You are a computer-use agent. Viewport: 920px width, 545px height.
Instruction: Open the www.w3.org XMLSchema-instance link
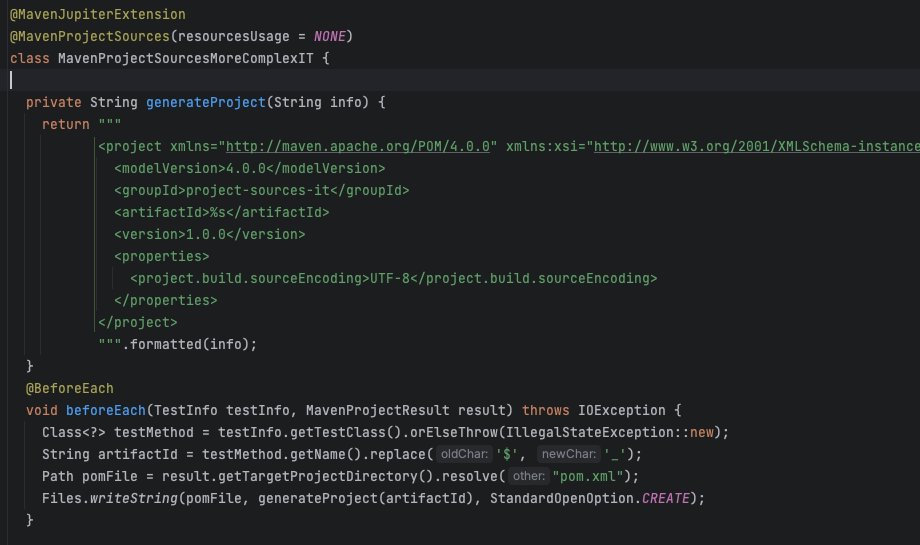pos(756,146)
